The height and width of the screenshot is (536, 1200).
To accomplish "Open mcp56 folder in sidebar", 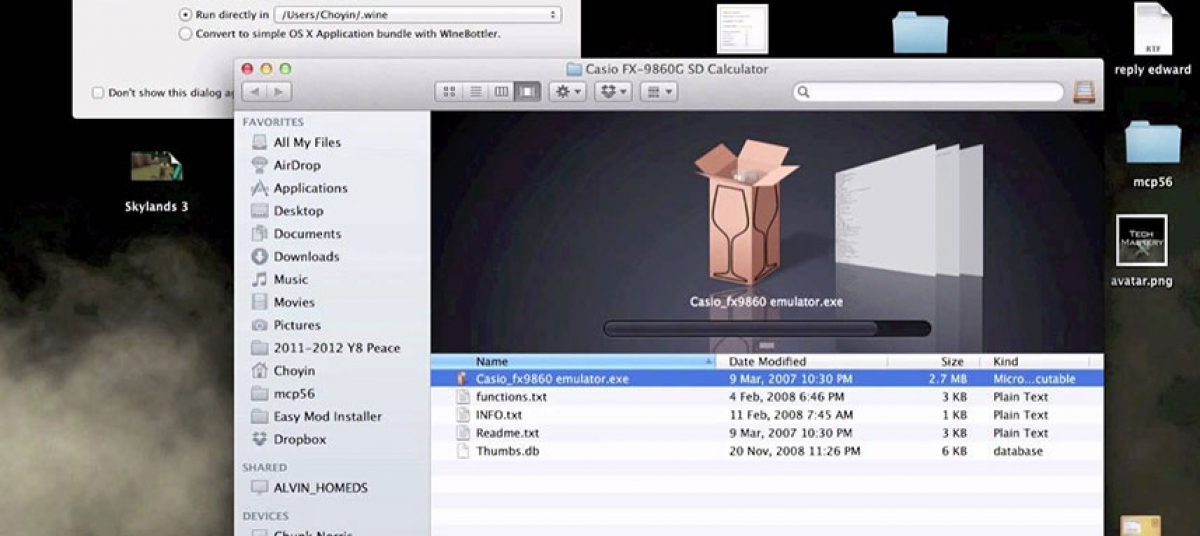I will click(x=294, y=394).
